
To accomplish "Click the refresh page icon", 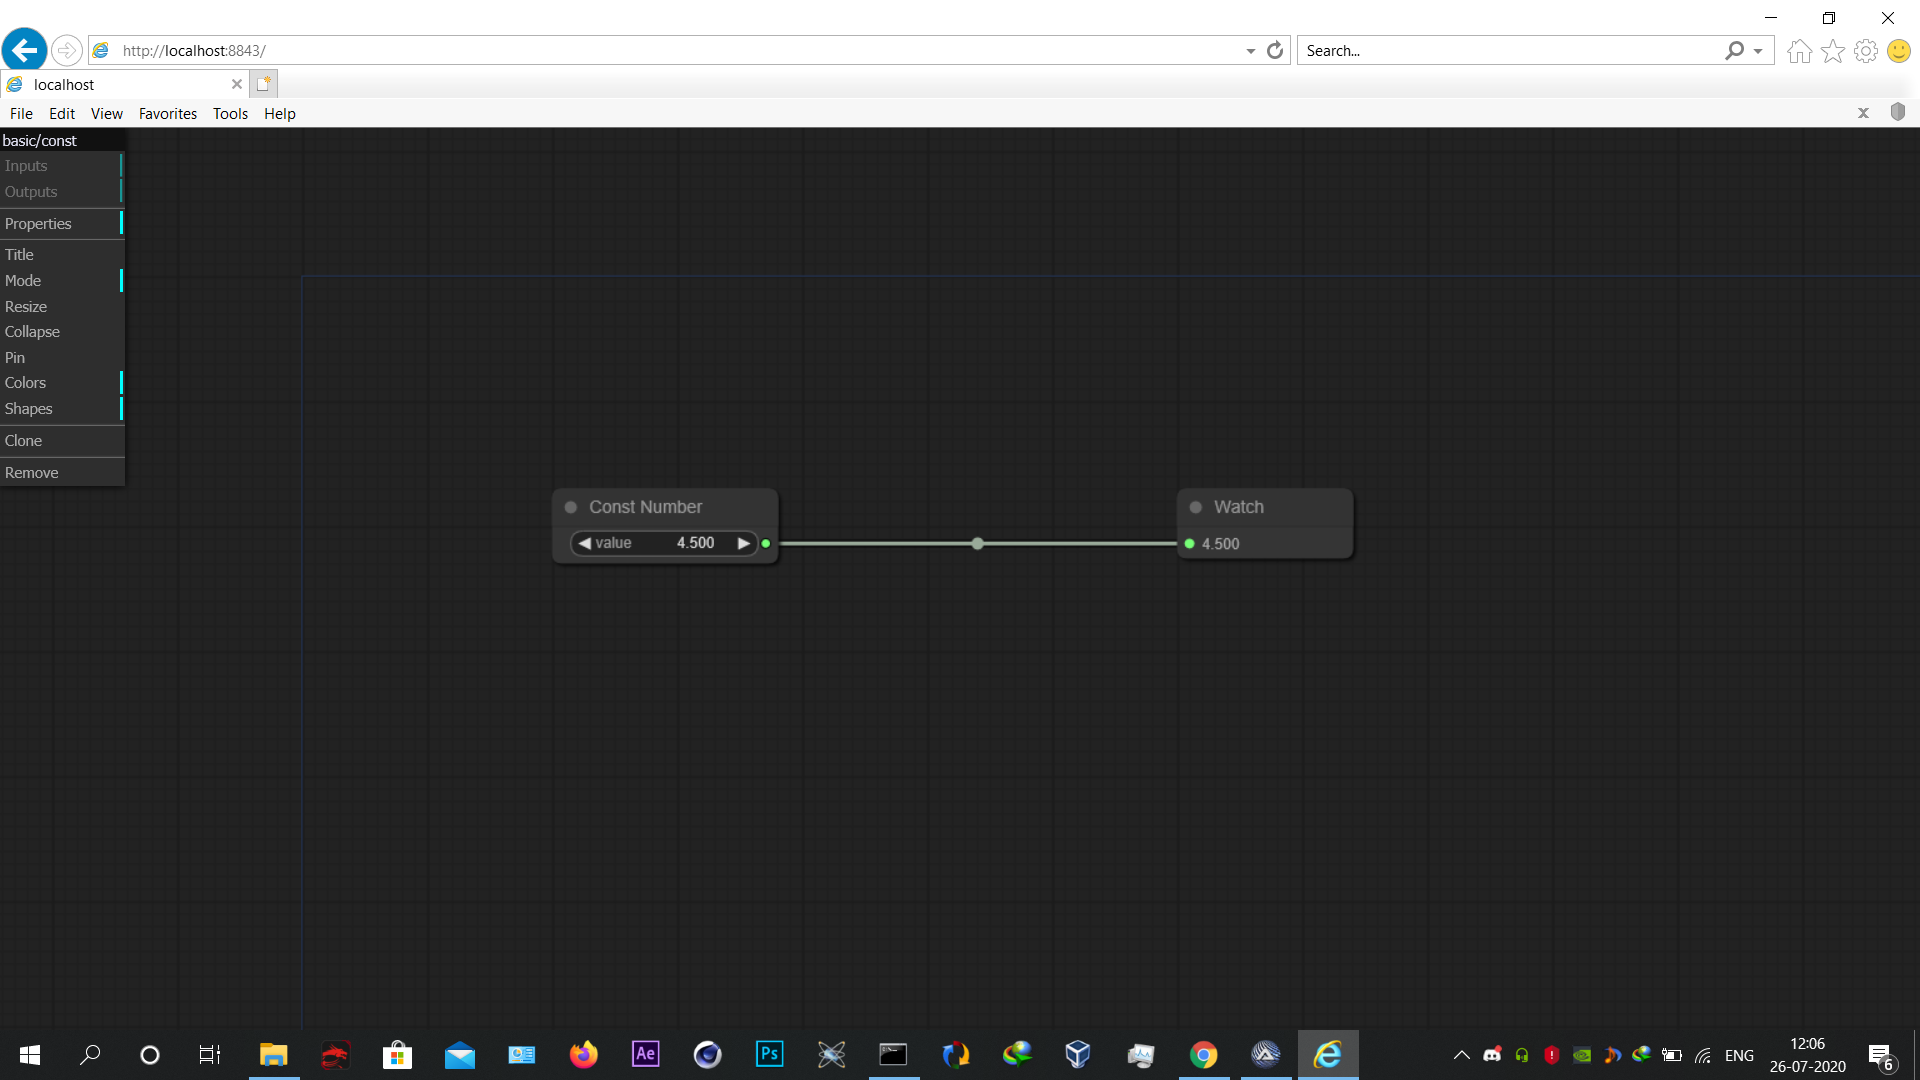I will [1275, 50].
